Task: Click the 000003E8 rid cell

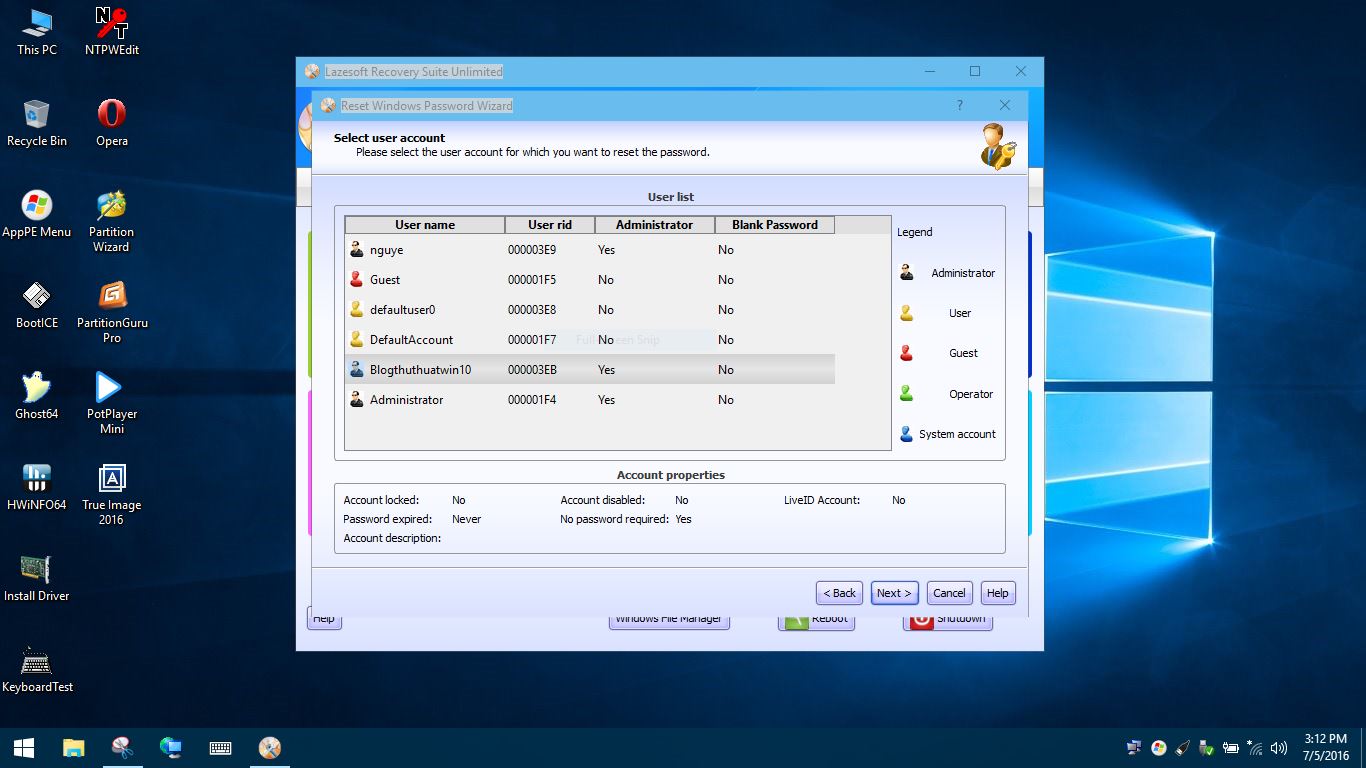Action: [x=532, y=310]
